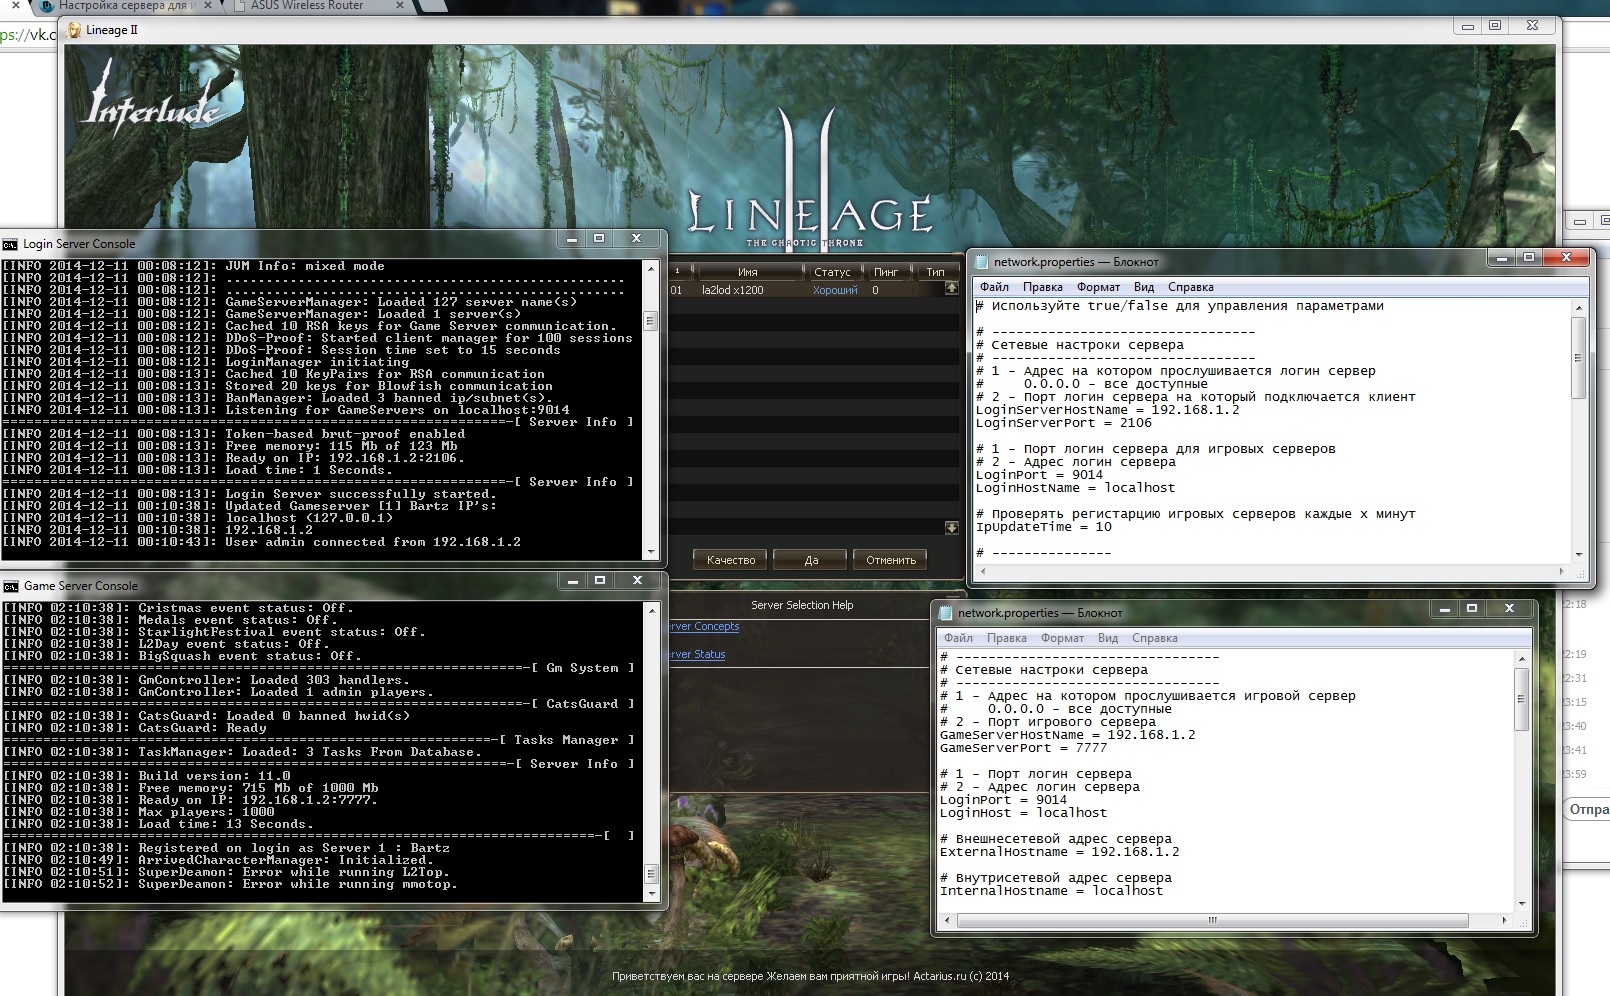This screenshot has width=1610, height=996.
Task: Click the Качество button in server selection
Action: point(731,560)
